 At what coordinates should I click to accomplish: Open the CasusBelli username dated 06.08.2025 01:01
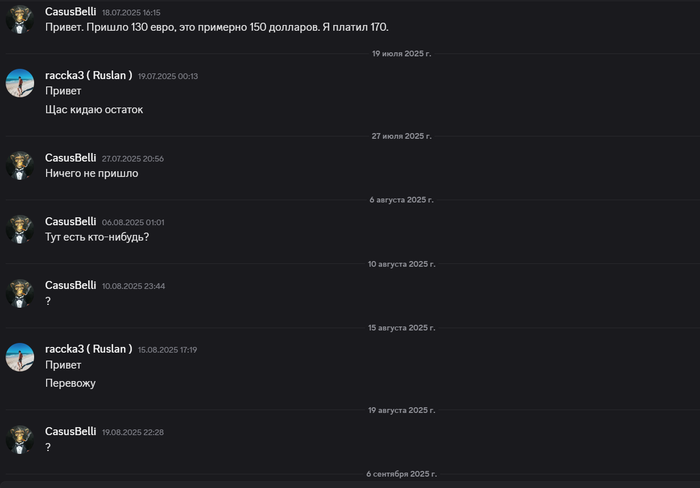click(x=71, y=221)
